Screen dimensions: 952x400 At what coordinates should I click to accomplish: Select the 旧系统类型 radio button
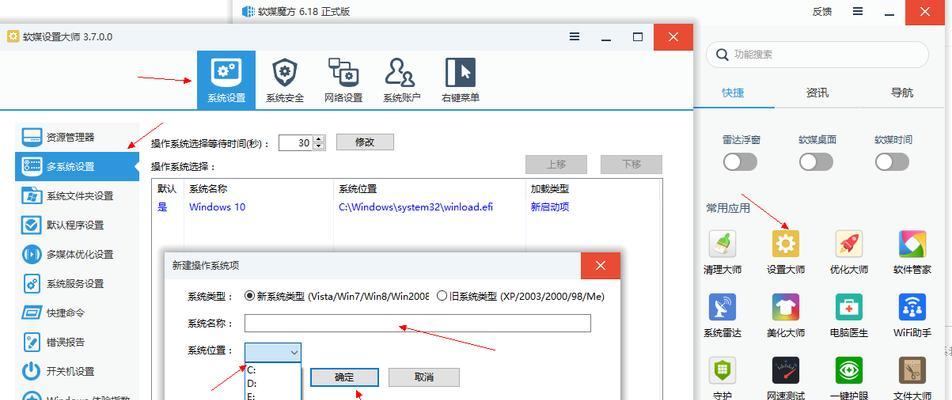[442, 296]
